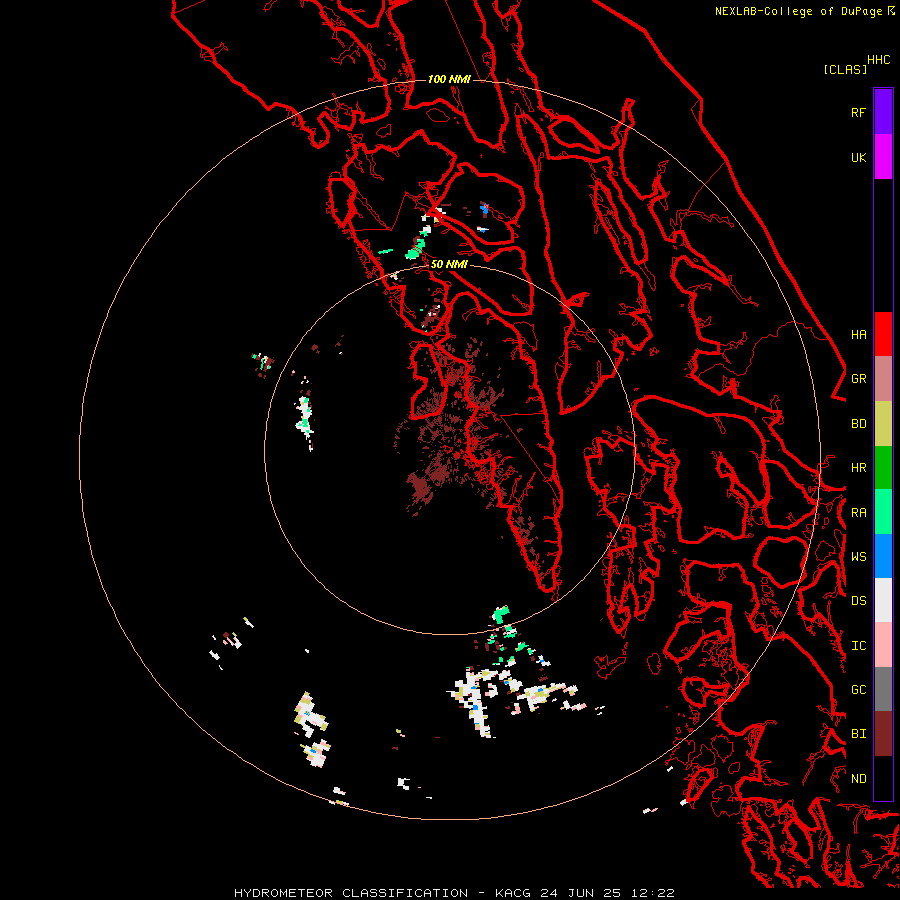Click the GR pinkish legend swatch

(x=883, y=379)
